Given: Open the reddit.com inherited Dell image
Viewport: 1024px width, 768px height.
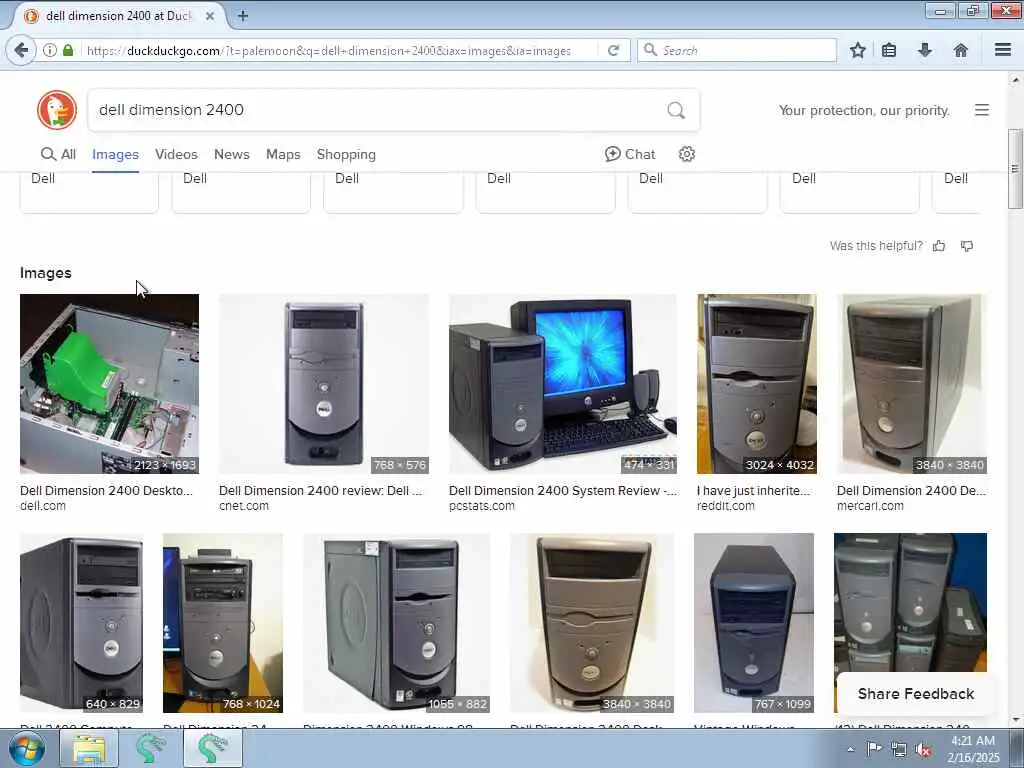Looking at the screenshot, I should [x=757, y=384].
